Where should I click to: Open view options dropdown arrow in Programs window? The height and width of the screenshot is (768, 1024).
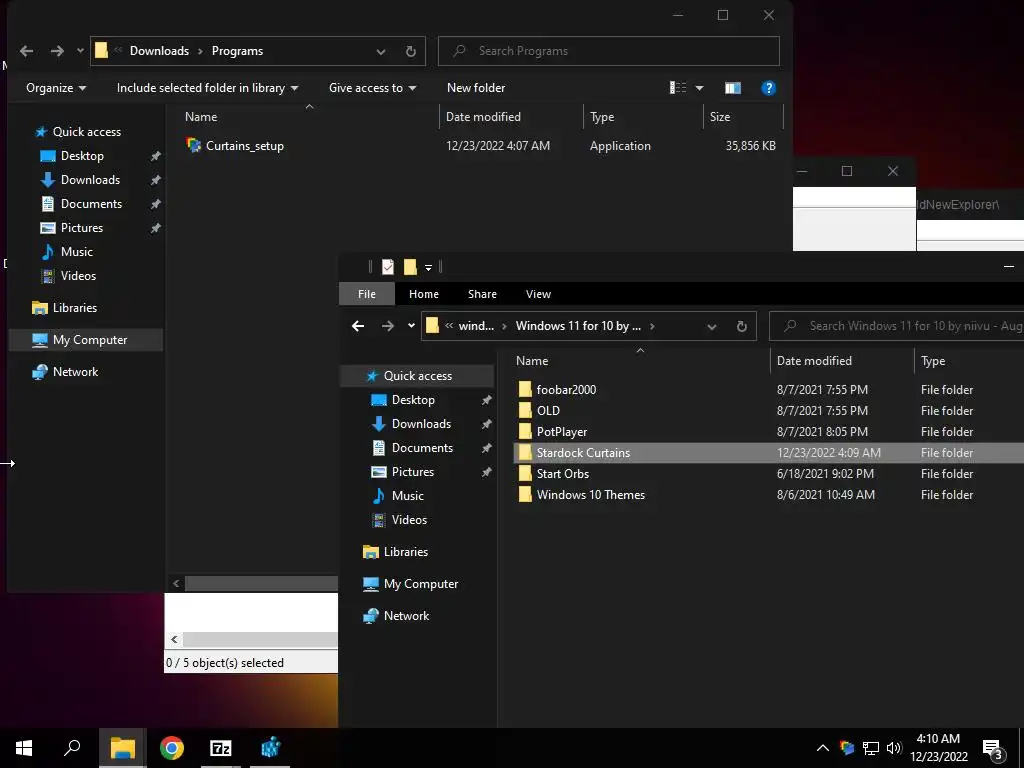point(699,88)
